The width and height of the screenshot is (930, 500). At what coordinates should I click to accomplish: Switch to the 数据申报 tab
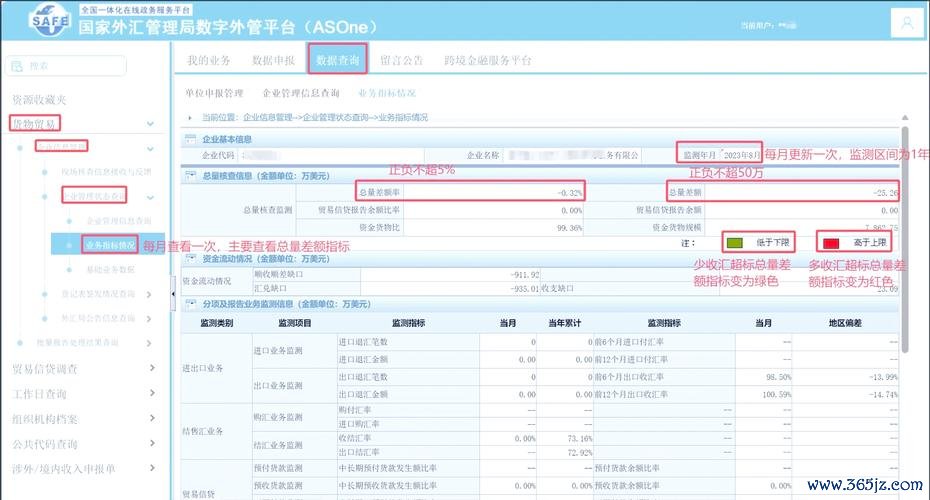[x=273, y=60]
